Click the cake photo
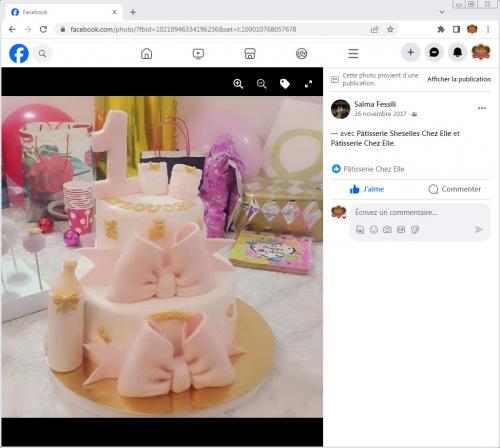 point(162,257)
